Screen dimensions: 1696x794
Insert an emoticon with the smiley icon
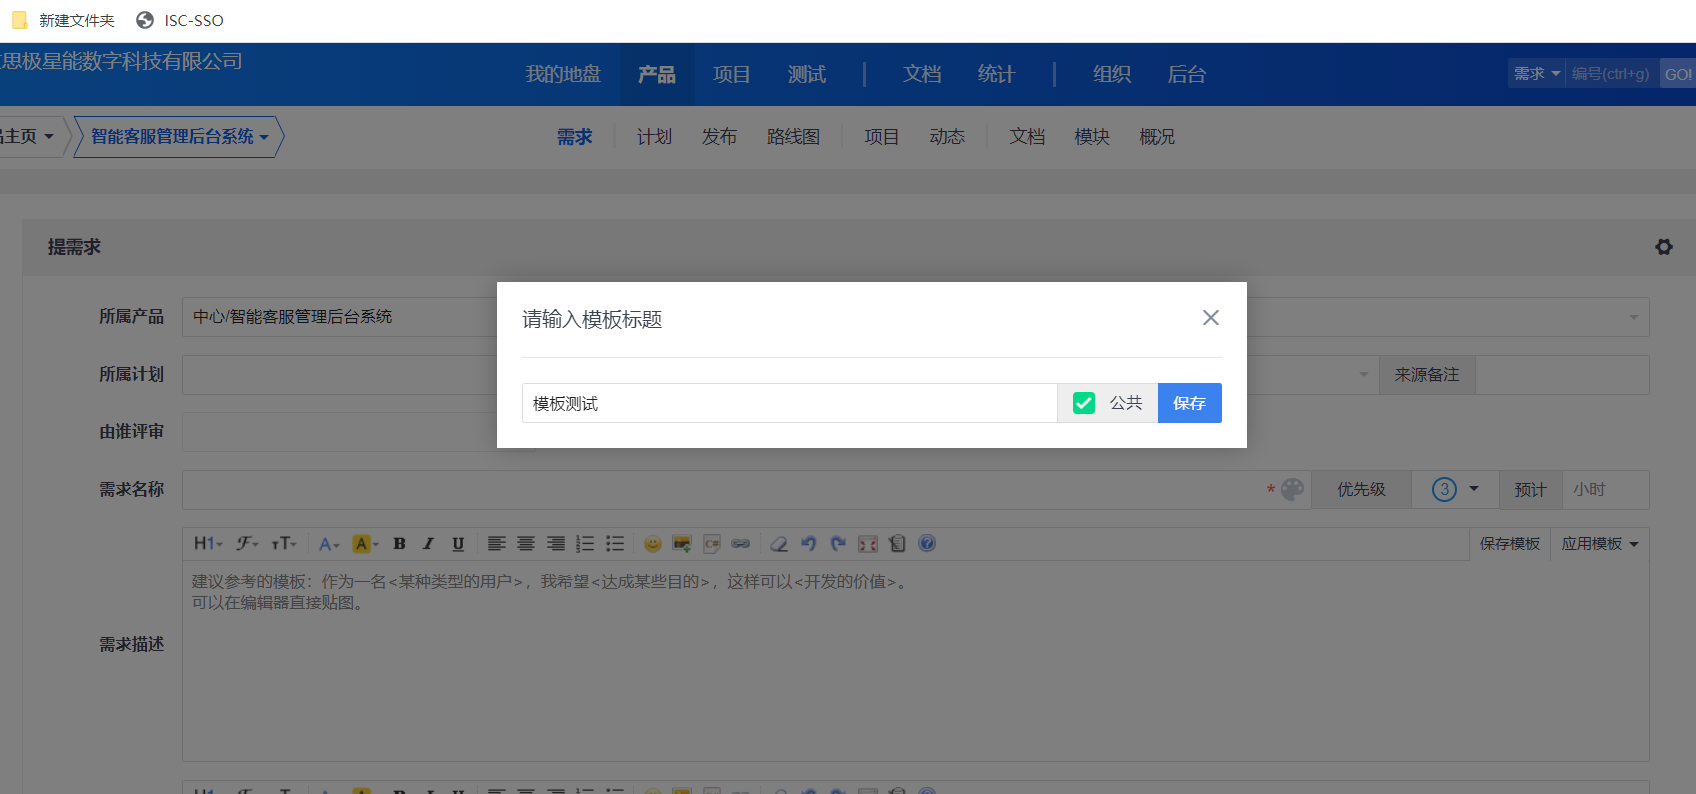pyautogui.click(x=653, y=544)
